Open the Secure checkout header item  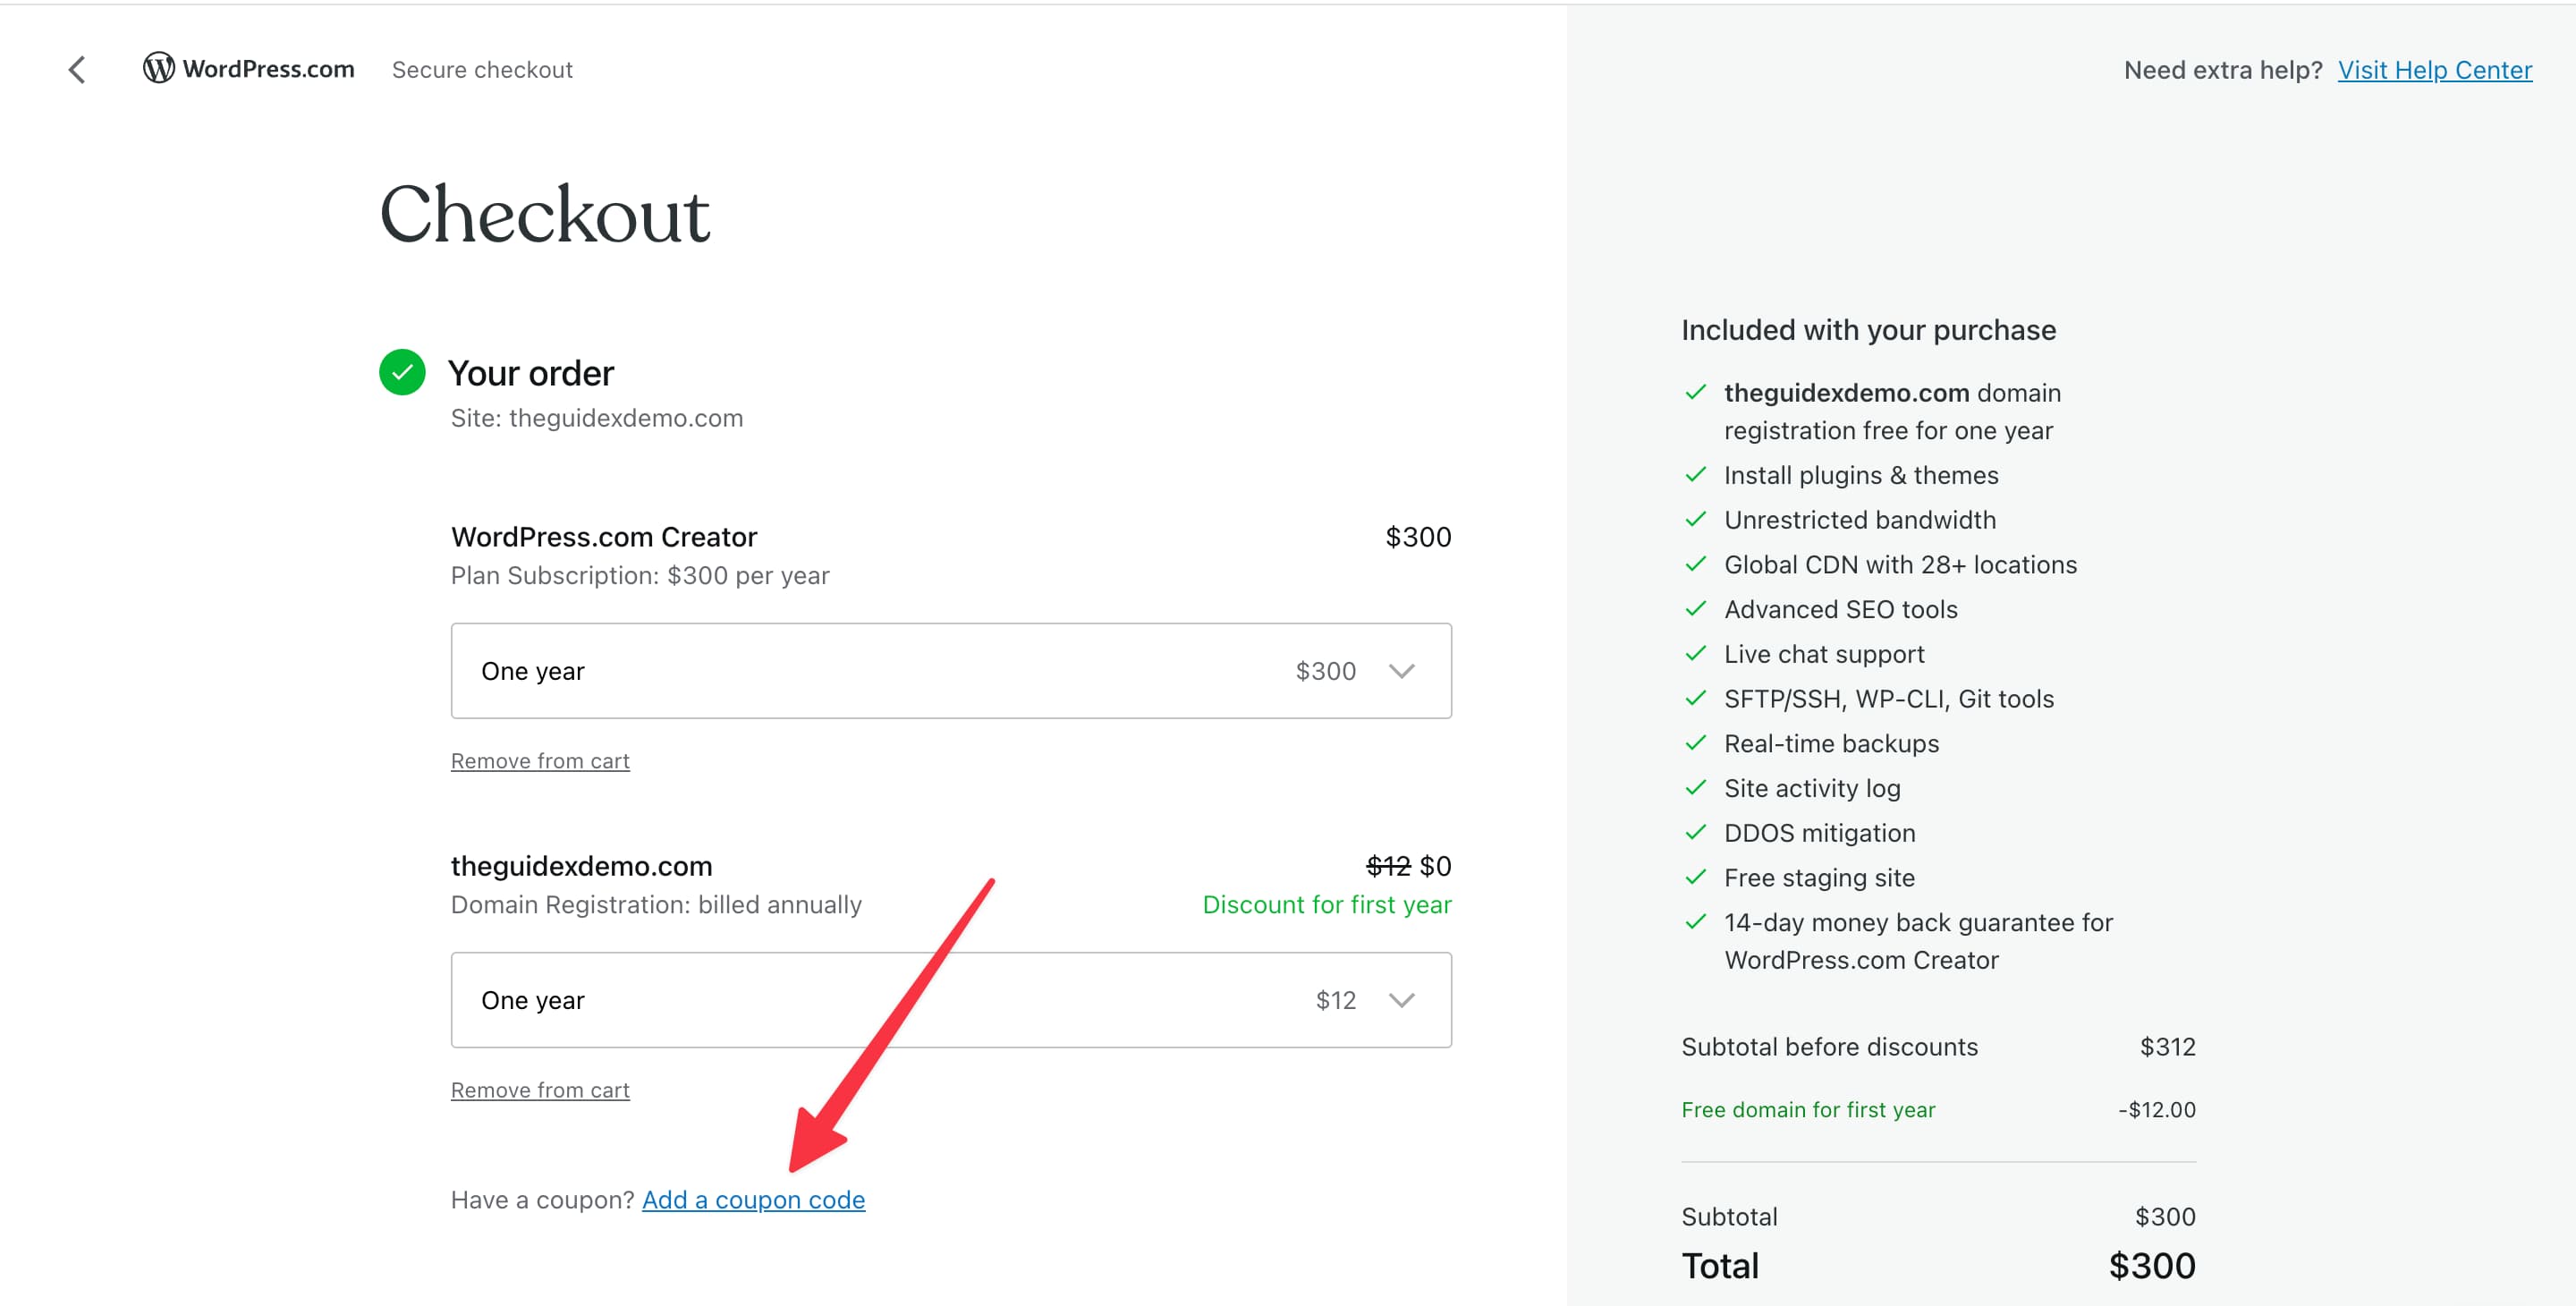tap(483, 69)
